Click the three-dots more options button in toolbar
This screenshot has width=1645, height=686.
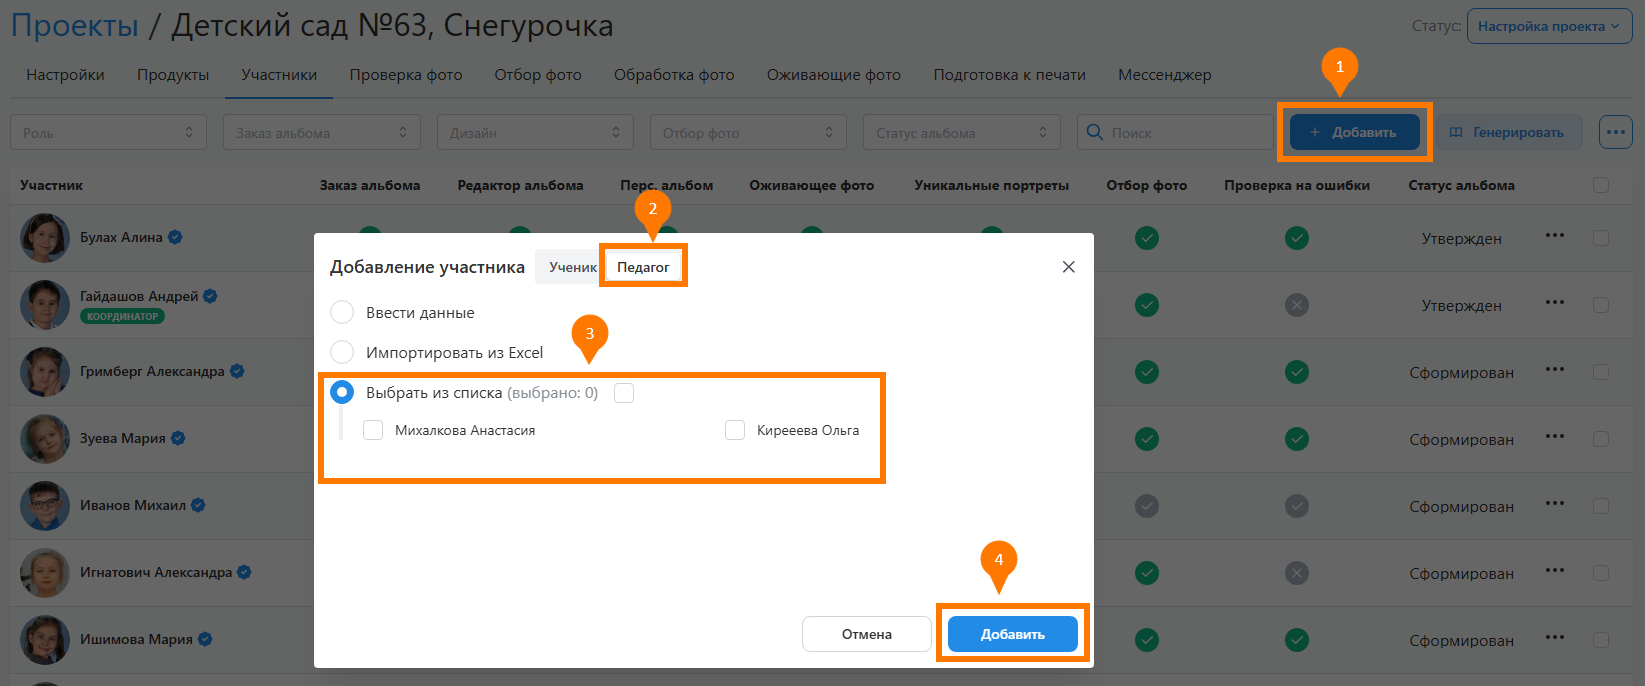click(1615, 132)
